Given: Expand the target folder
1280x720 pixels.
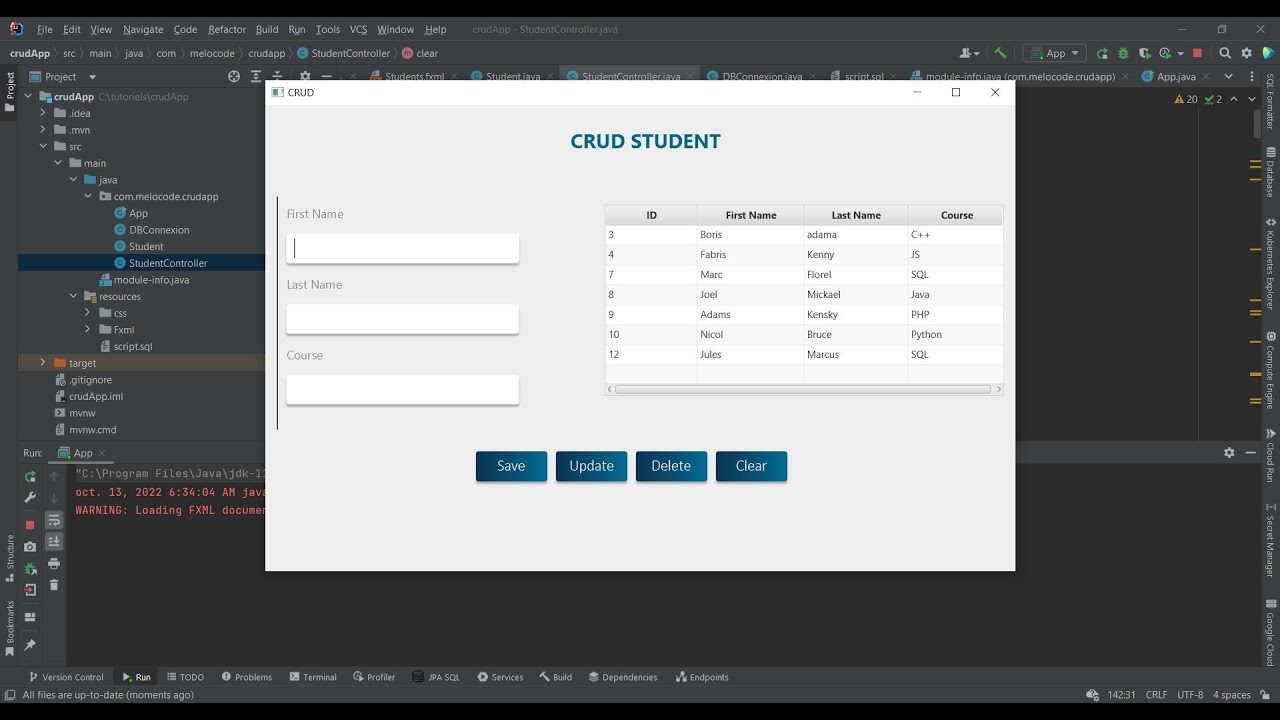Looking at the screenshot, I should 43,363.
